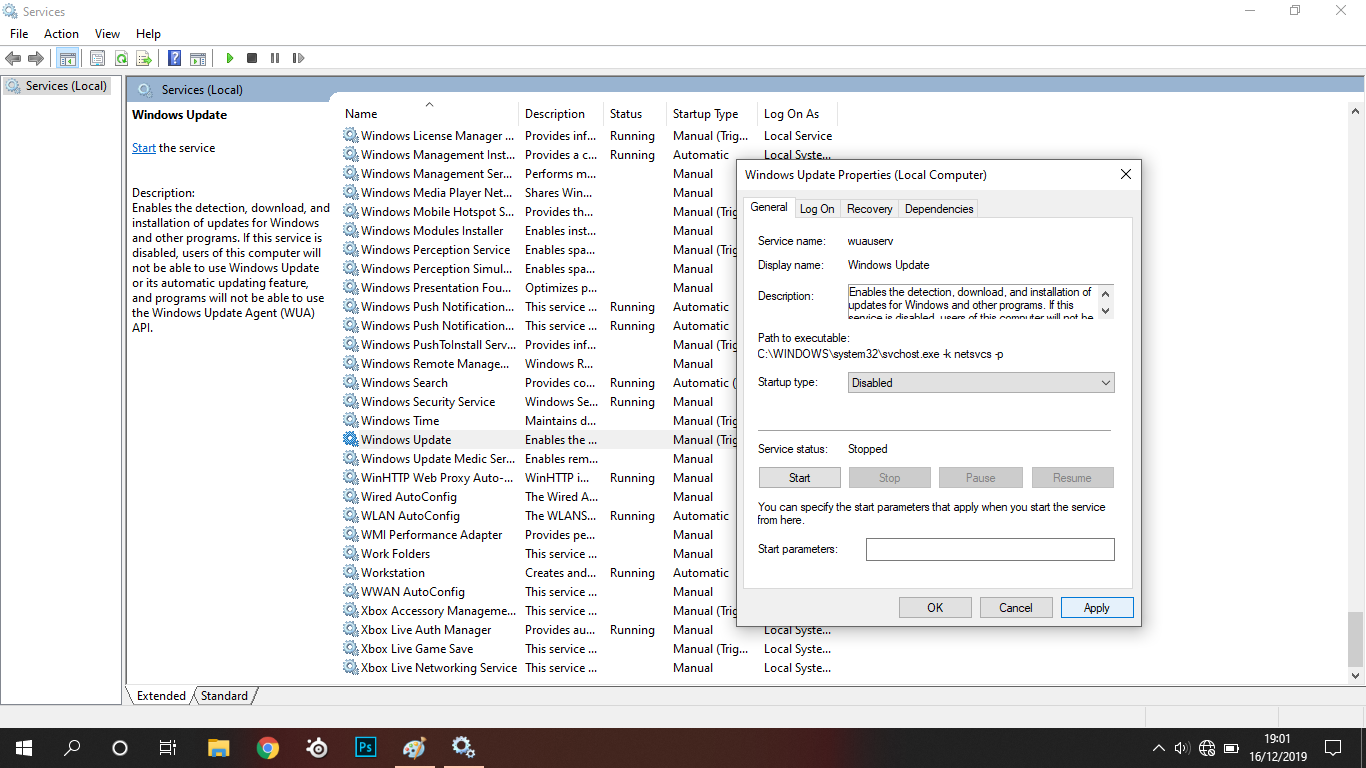1366x768 pixels.
Task: Click the Apply button
Action: coord(1096,607)
